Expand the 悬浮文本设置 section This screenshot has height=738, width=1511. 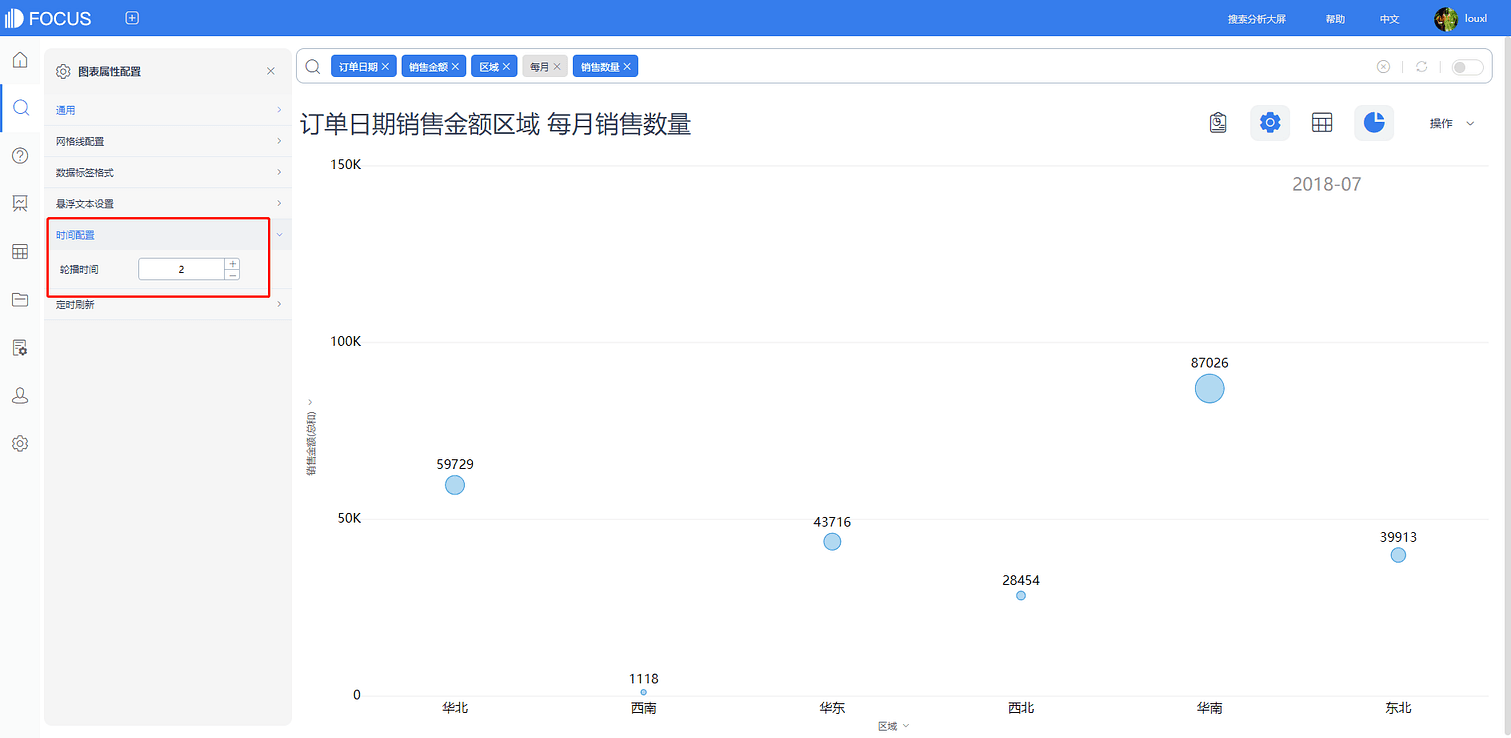[168, 203]
